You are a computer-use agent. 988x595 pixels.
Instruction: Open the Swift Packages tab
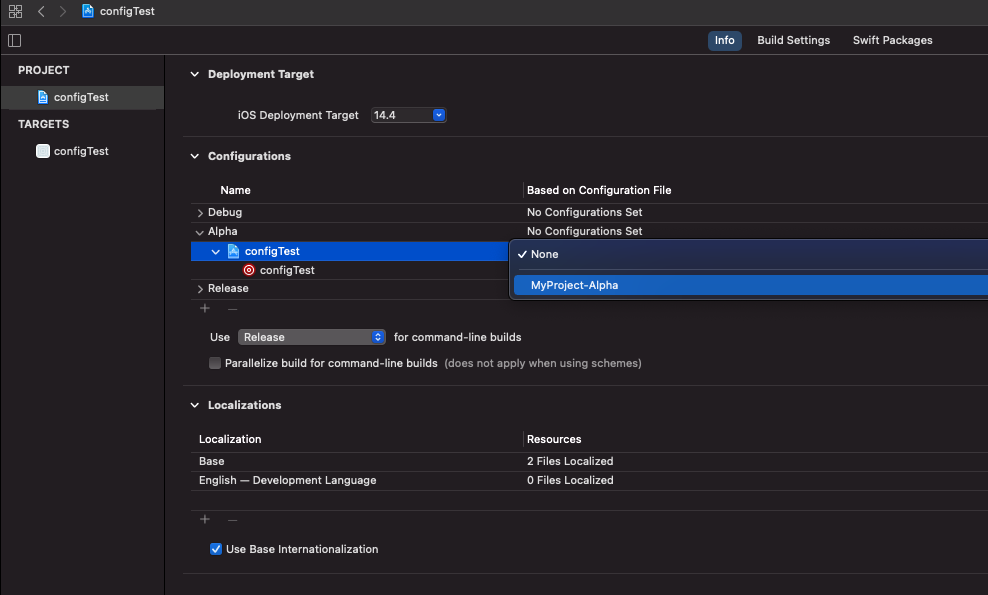[x=892, y=40]
